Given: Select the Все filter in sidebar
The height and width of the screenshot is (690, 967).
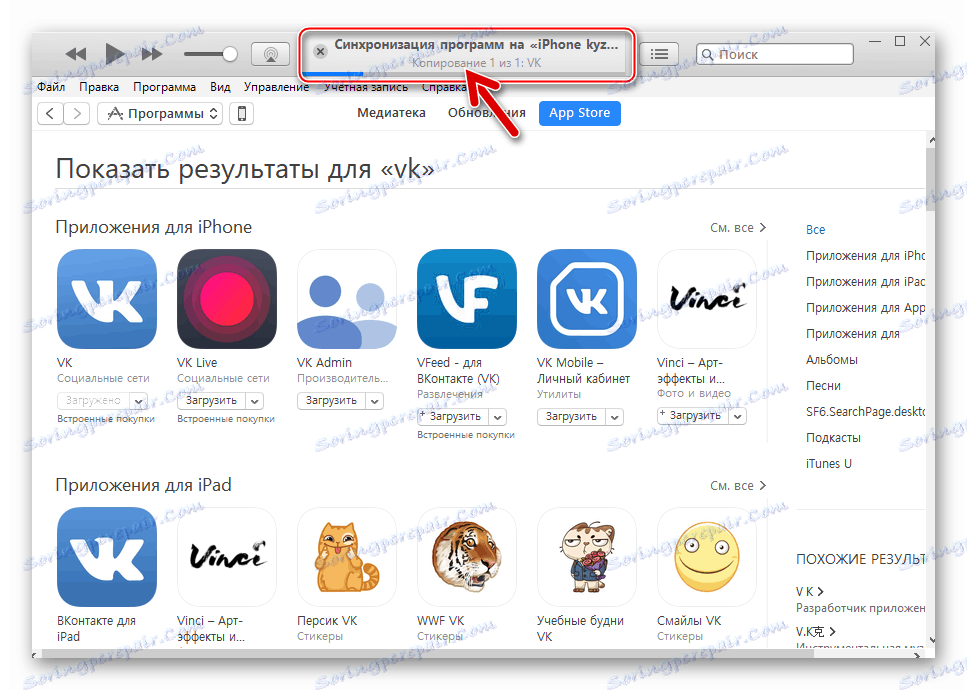Looking at the screenshot, I should point(815,229).
